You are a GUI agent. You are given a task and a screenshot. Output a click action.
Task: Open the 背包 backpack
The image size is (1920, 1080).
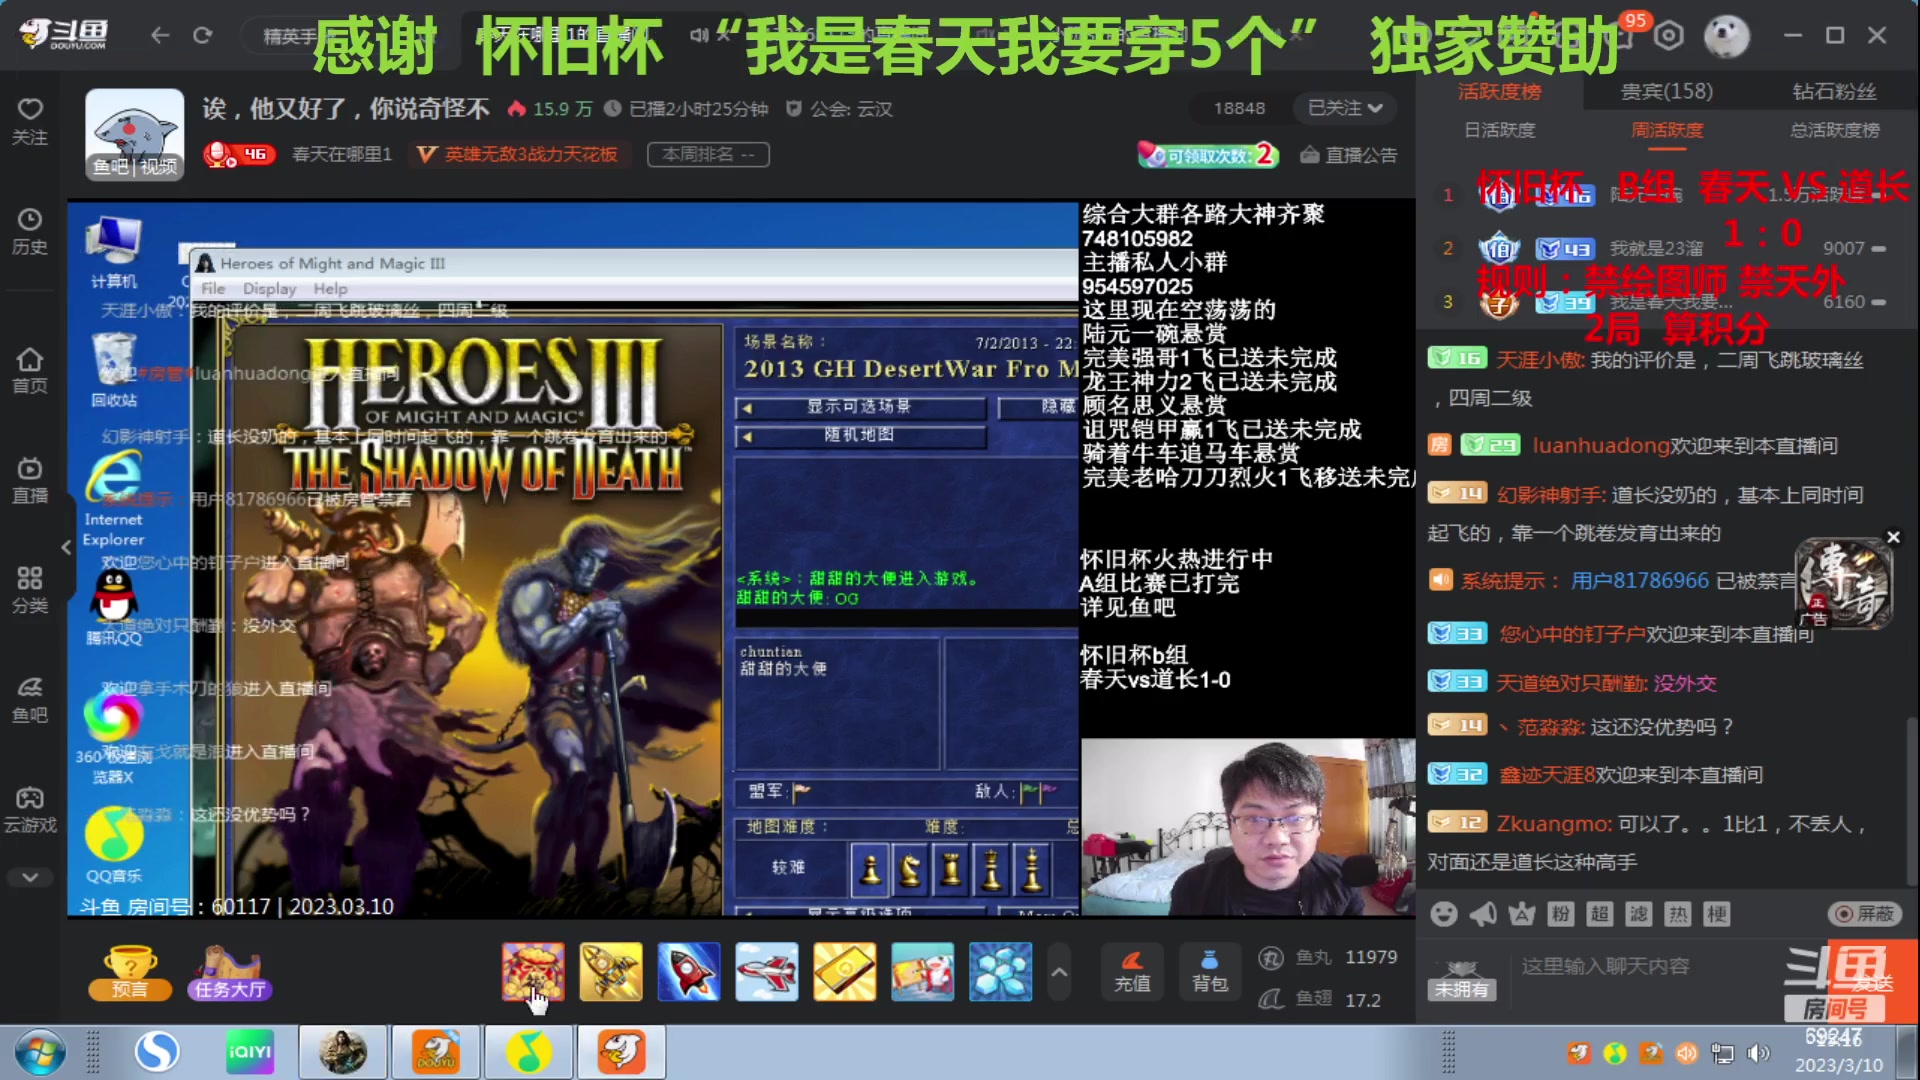(x=1210, y=972)
